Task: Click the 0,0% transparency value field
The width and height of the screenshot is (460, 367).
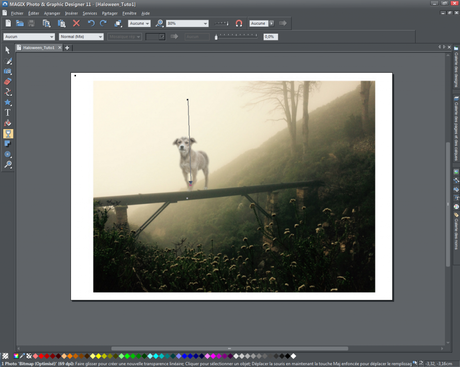Action: pos(270,37)
